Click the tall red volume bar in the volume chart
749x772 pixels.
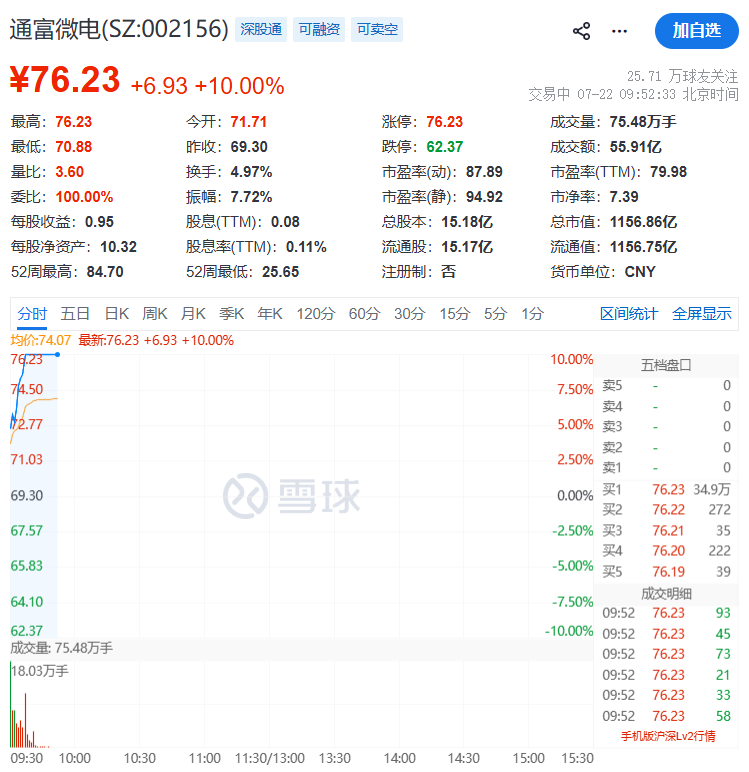(x=25, y=720)
